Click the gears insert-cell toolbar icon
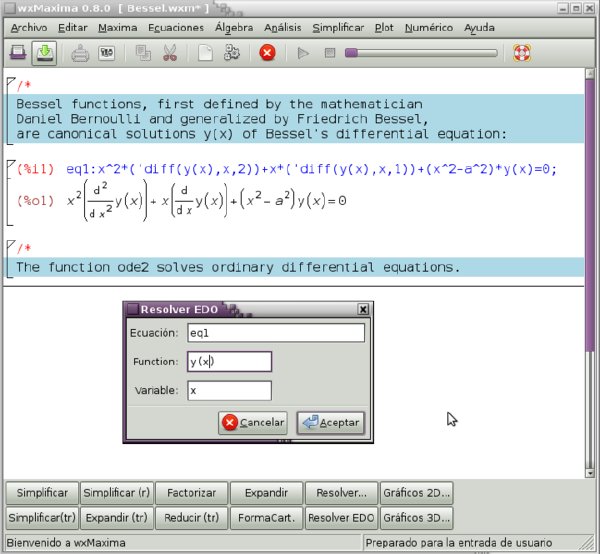 [x=232, y=53]
